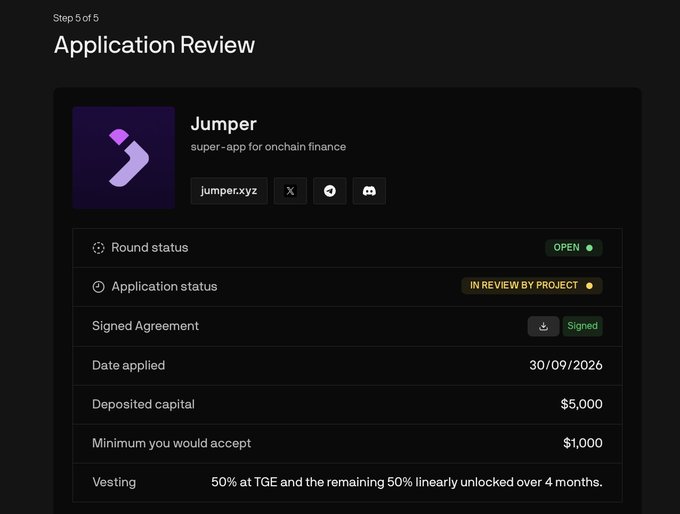The width and height of the screenshot is (680, 514).
Task: Click the 'Date applied' label
Action: tap(128, 366)
